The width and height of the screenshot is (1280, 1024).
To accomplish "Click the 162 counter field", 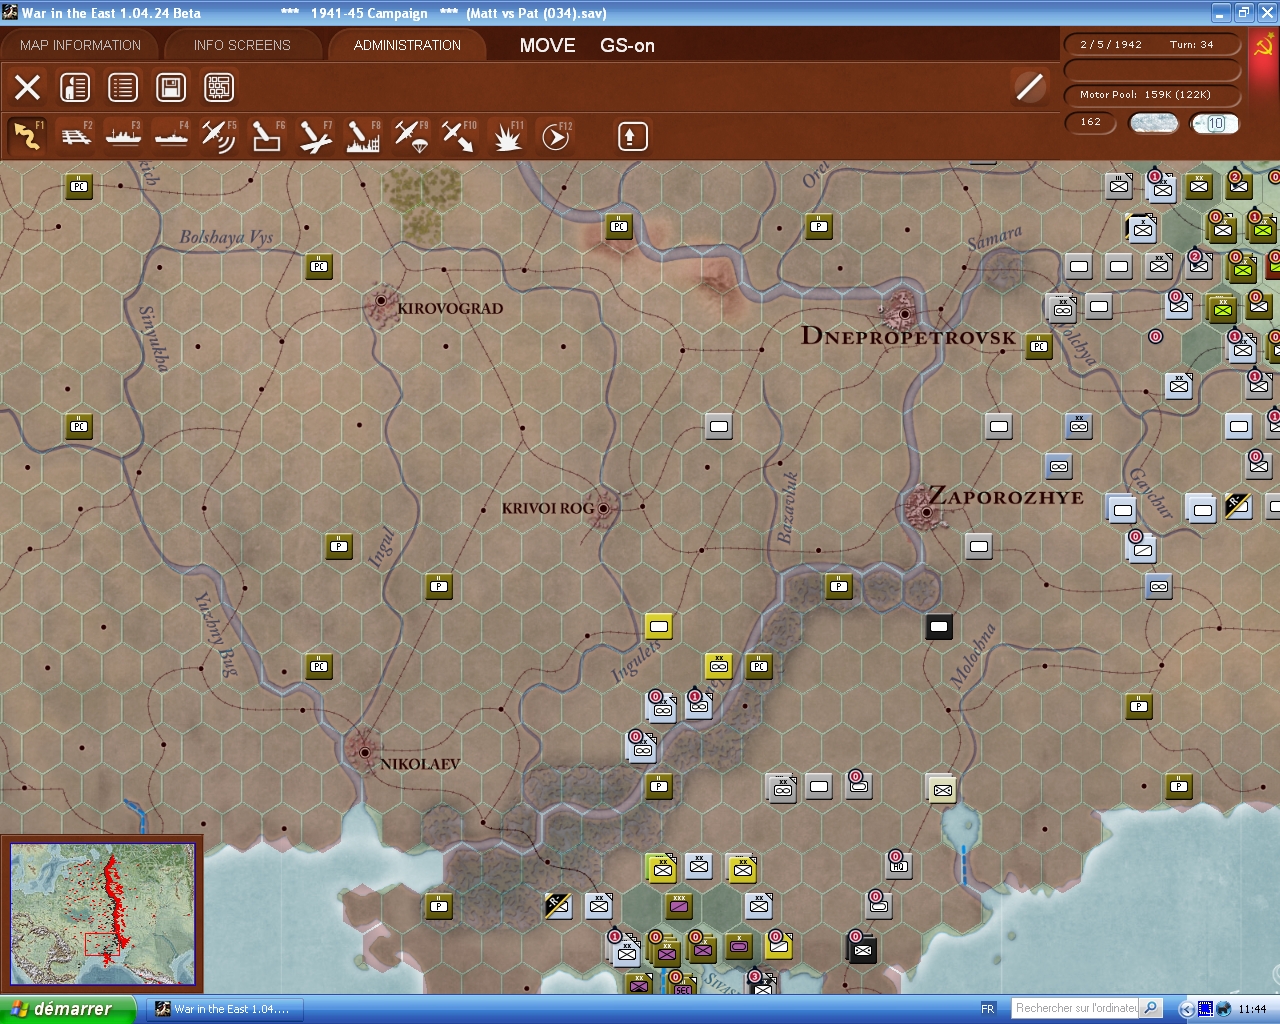I will 1090,122.
